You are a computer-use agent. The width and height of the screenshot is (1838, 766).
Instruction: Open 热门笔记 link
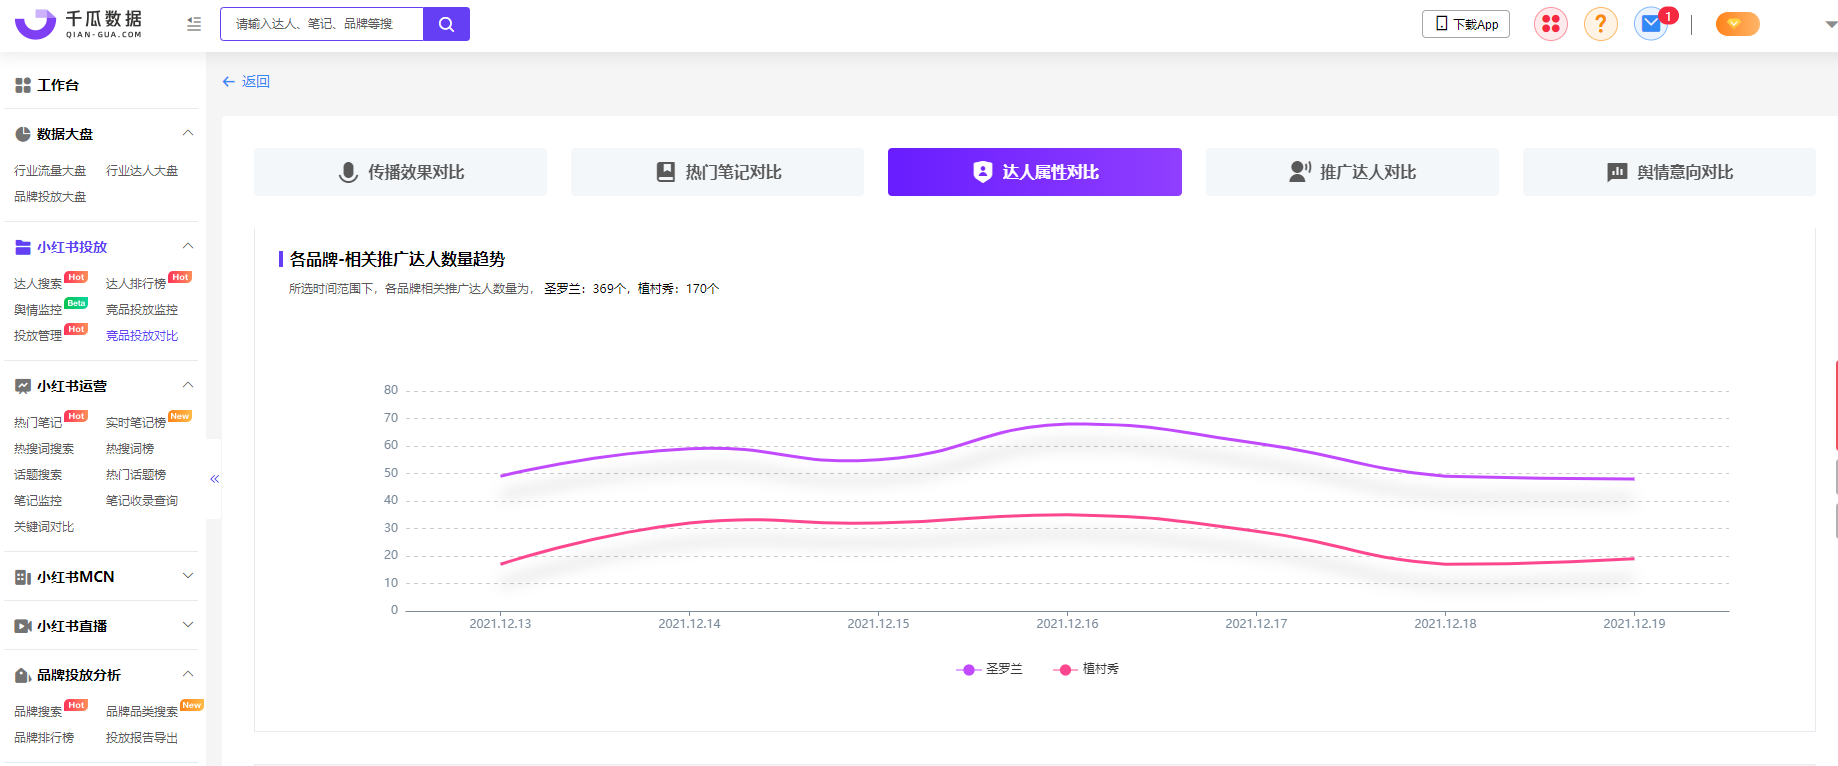pyautogui.click(x=38, y=423)
